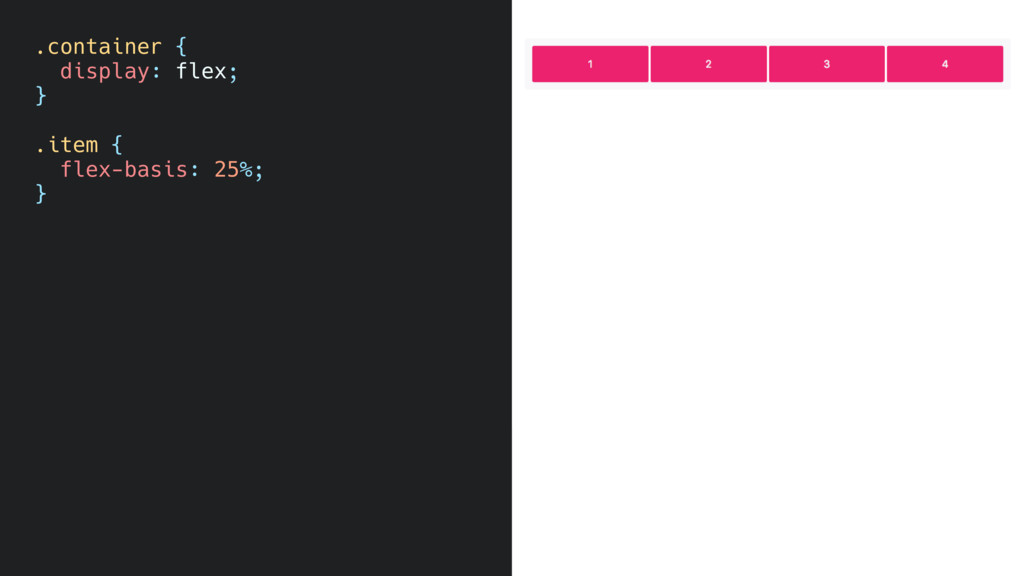Click the .item selector in the code
Screen dimensions: 1024x576
click(67, 144)
